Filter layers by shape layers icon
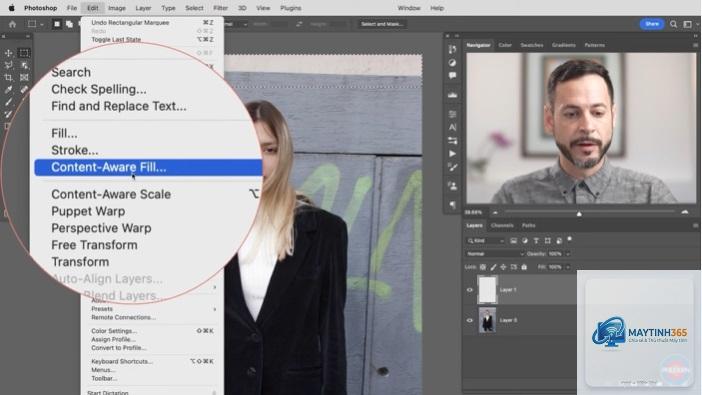Image resolution: width=702 pixels, height=395 pixels. [548, 241]
